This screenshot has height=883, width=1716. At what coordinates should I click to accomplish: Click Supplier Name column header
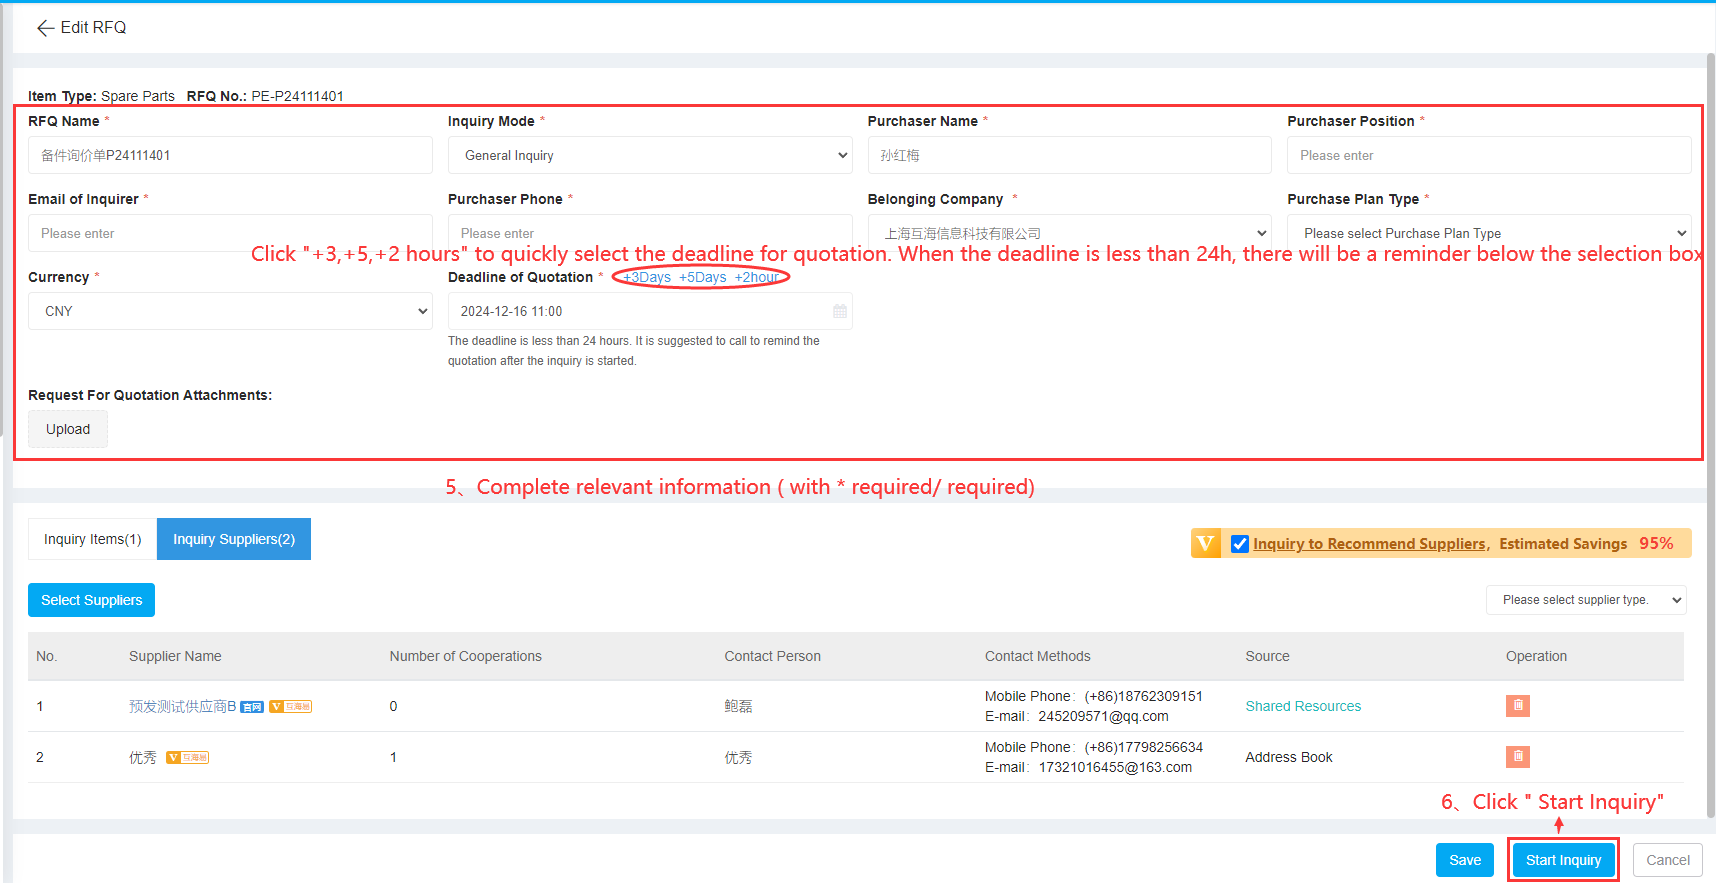(175, 656)
